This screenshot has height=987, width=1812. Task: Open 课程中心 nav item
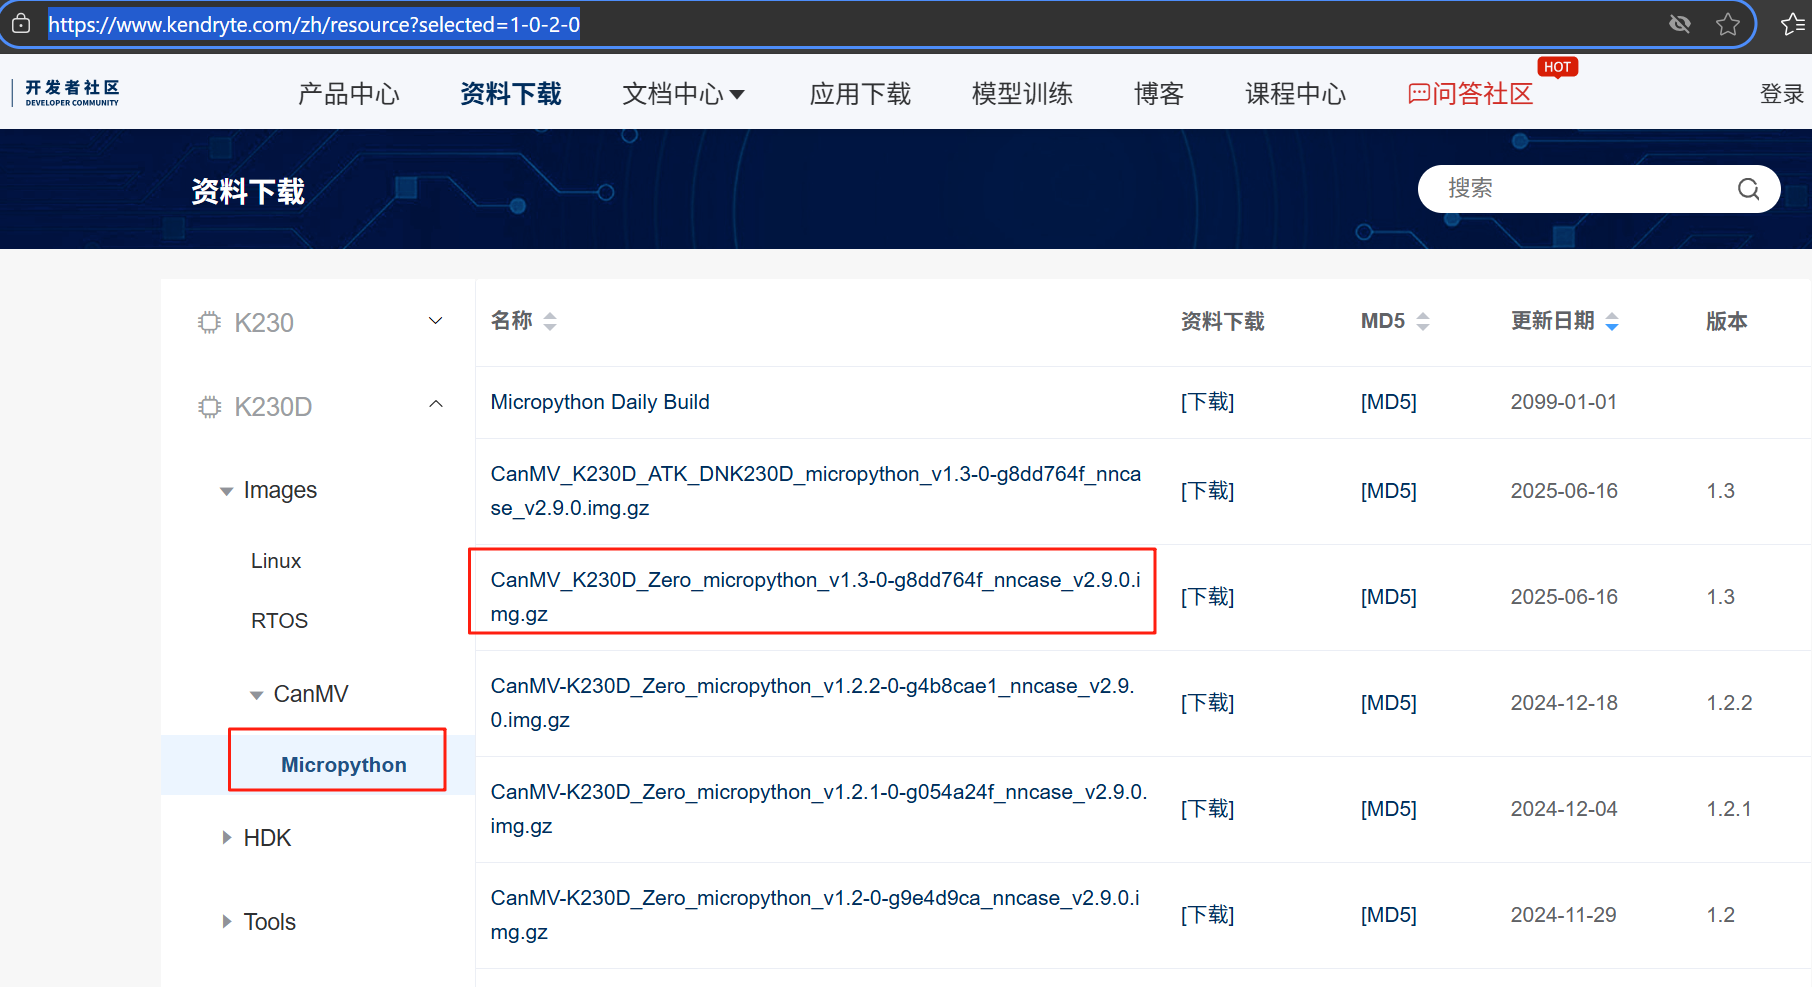1296,94
